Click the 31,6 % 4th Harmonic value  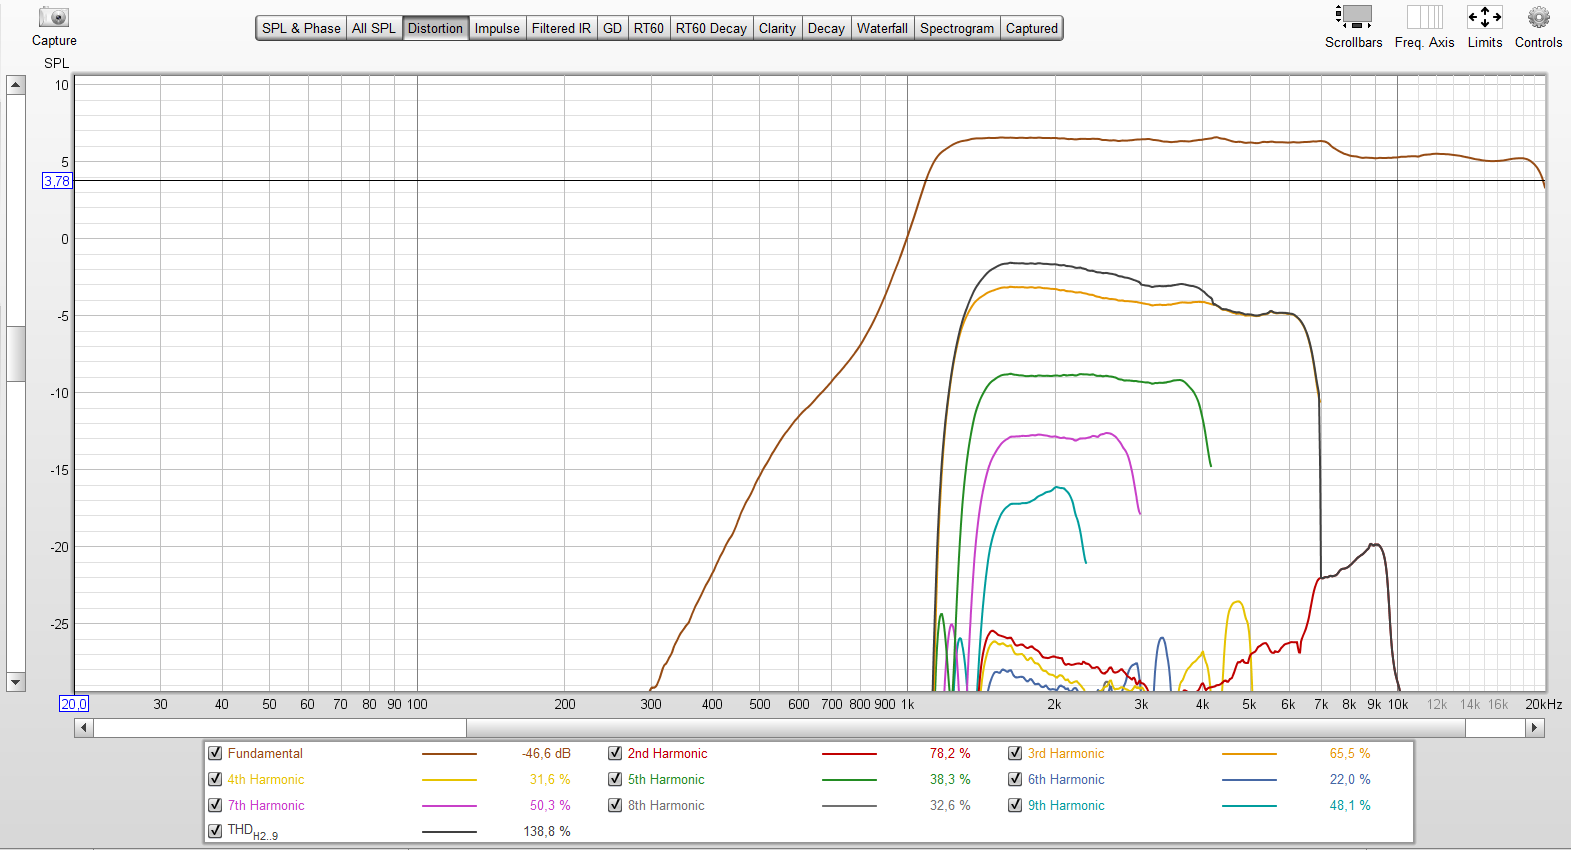pos(550,779)
